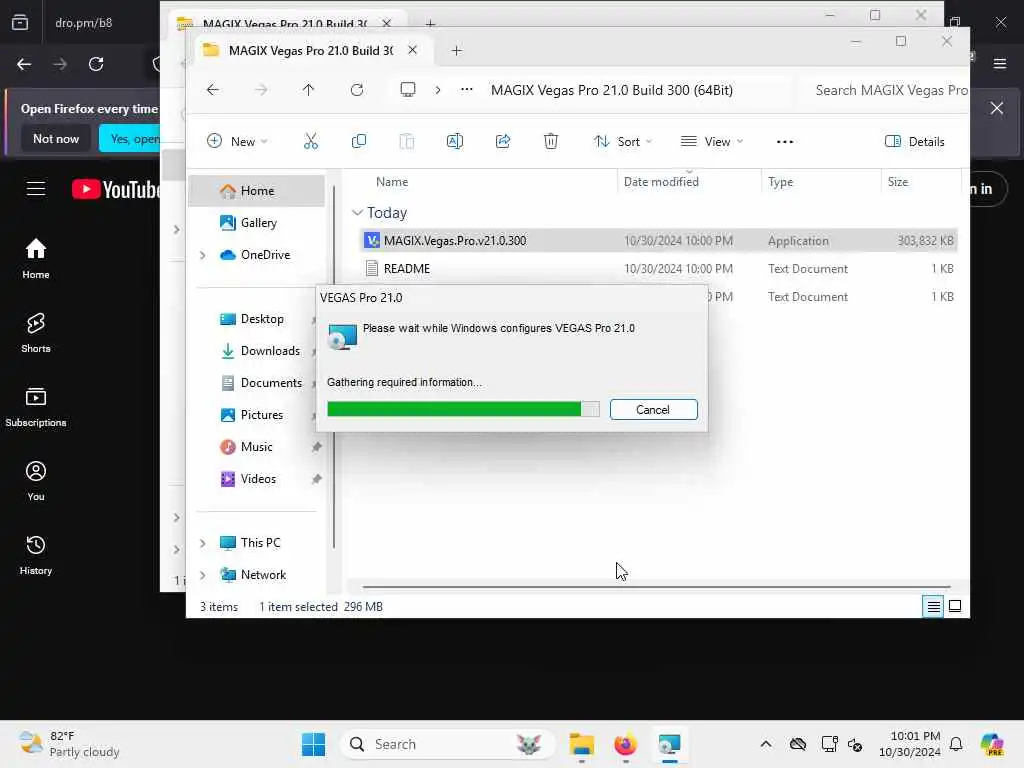Viewport: 1024px width, 768px height.
Task: Click the Rename icon in Explorer toolbar
Action: (455, 141)
